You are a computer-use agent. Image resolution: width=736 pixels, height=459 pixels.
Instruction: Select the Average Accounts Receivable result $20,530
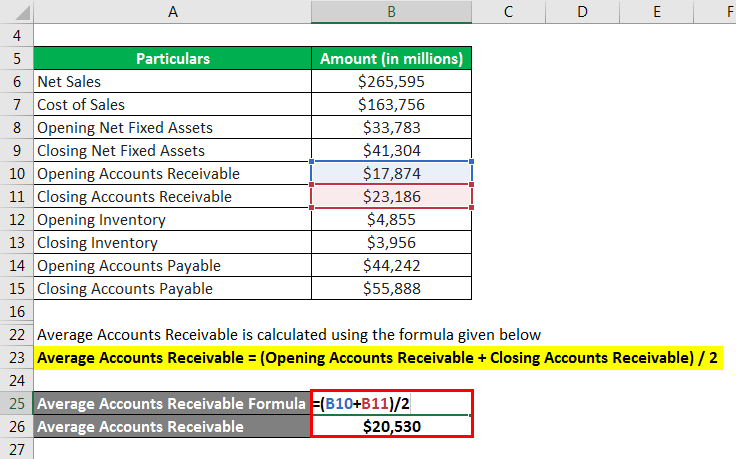point(391,426)
